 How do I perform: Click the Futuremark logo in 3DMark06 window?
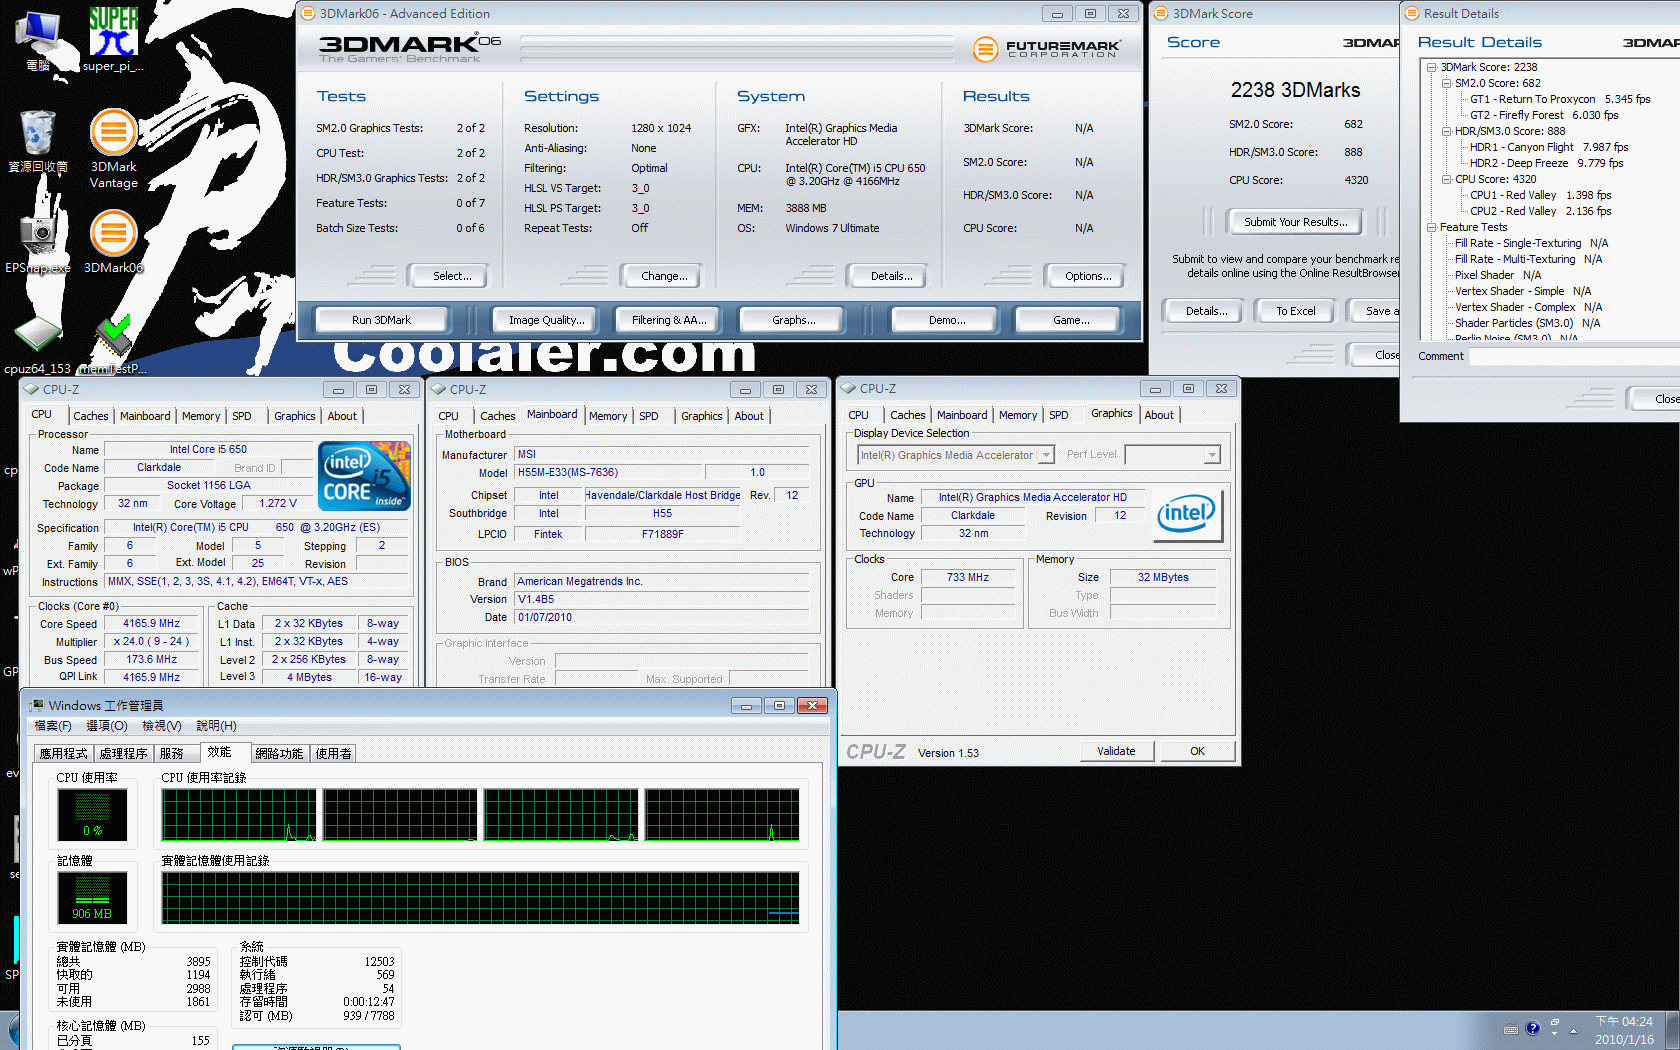[x=1047, y=48]
